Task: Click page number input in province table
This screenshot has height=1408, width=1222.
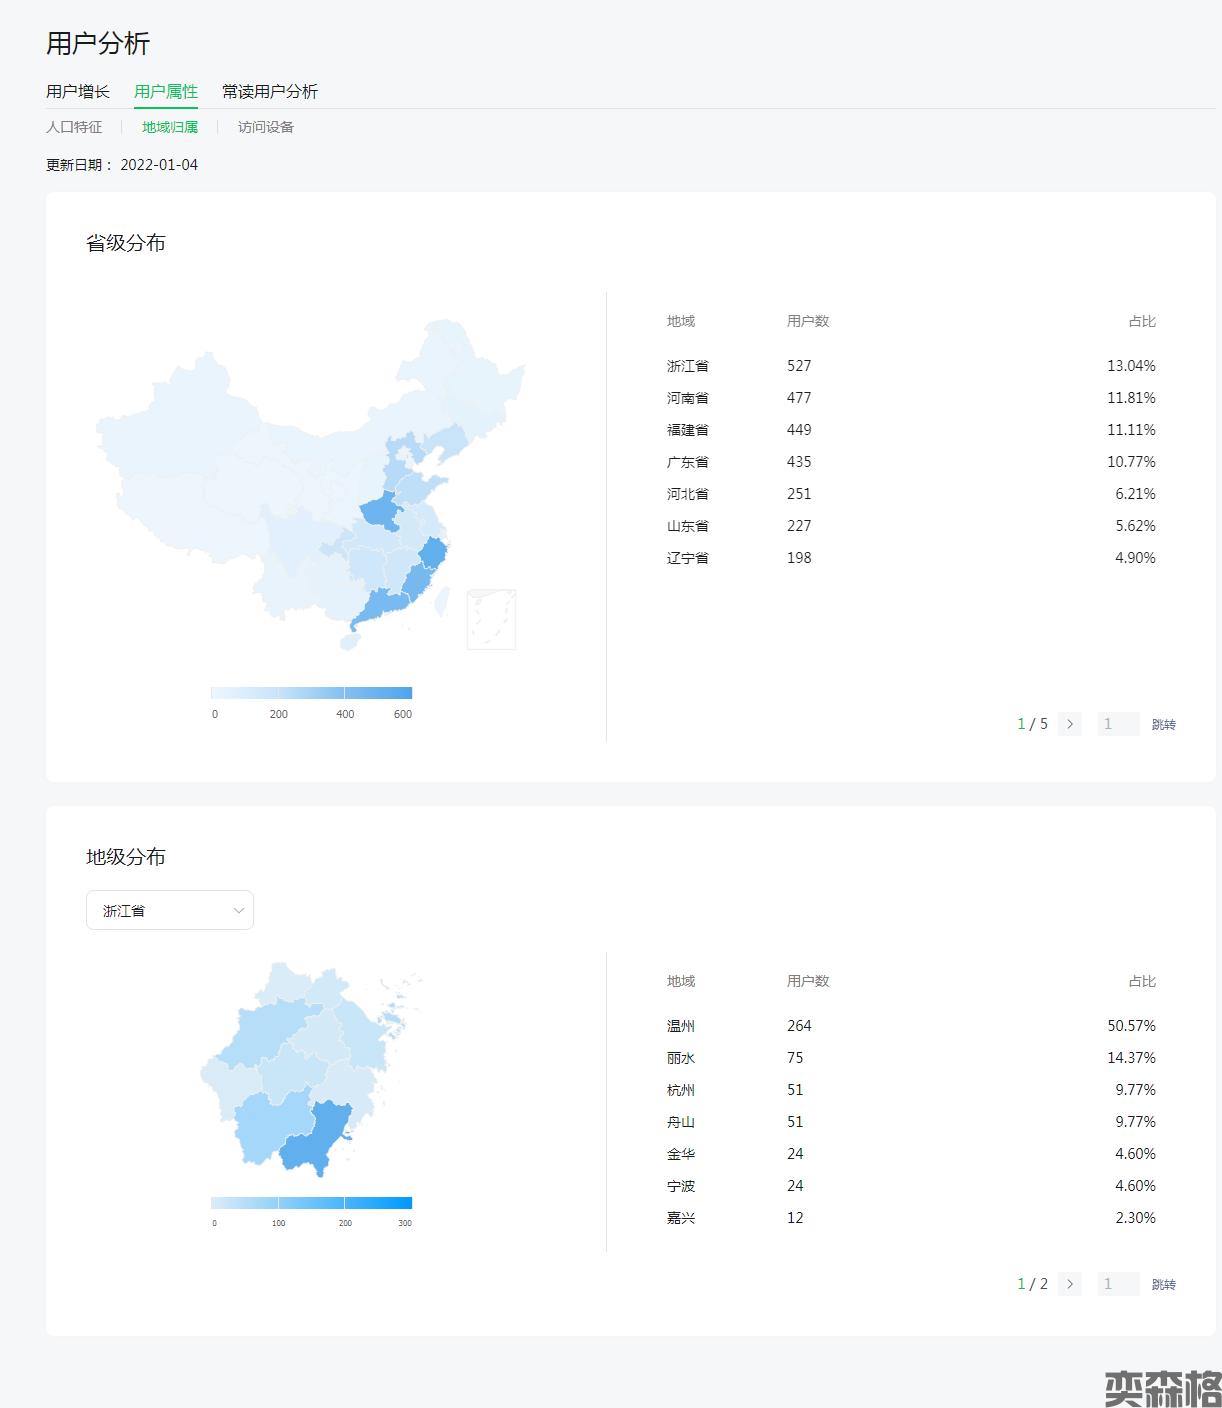Action: pyautogui.click(x=1118, y=724)
